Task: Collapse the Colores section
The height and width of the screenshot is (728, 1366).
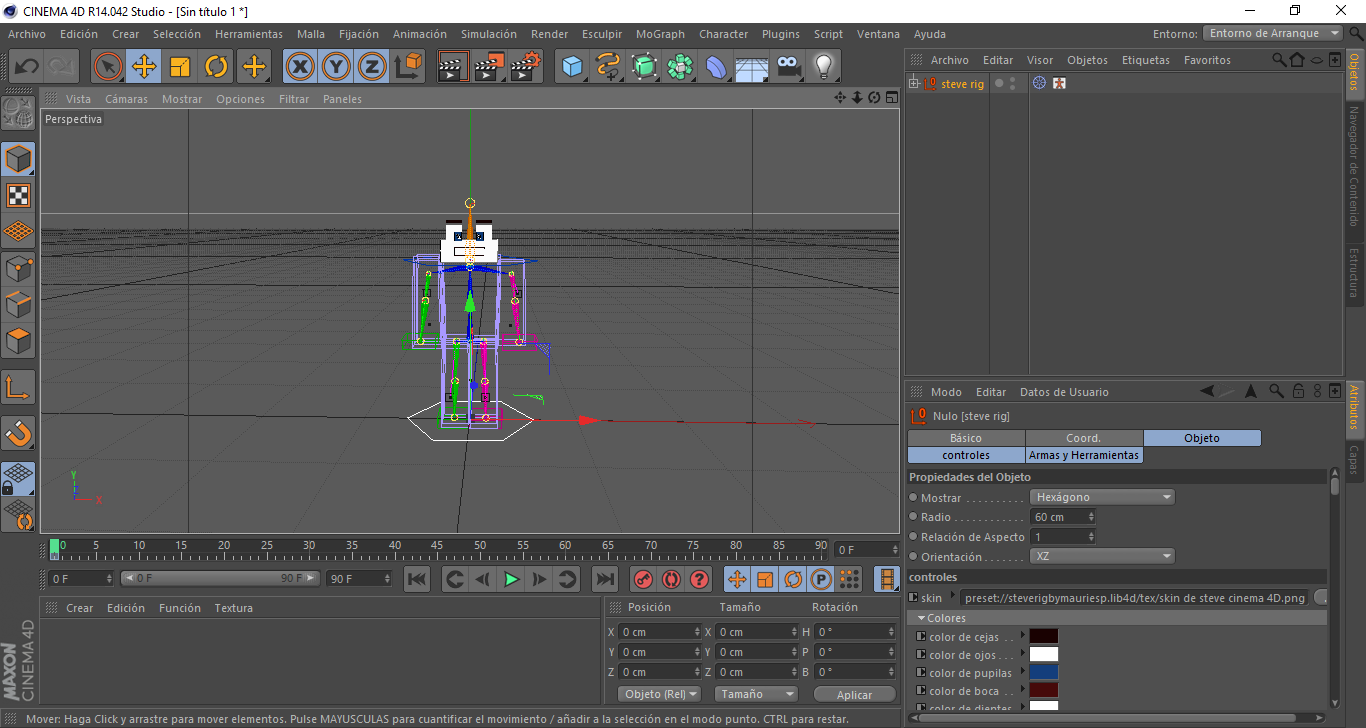Action: pos(921,618)
